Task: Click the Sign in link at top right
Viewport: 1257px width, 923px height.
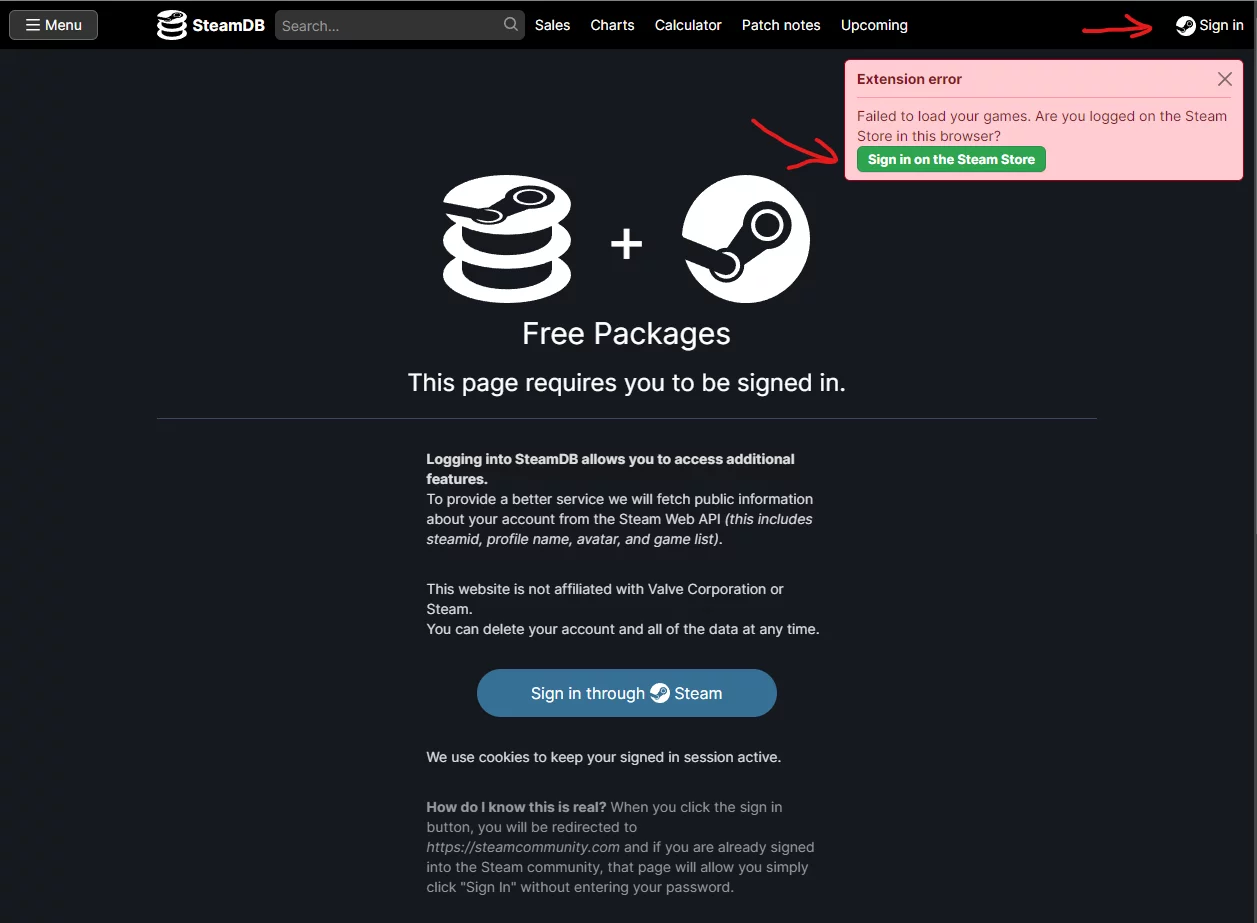Action: tap(1210, 26)
